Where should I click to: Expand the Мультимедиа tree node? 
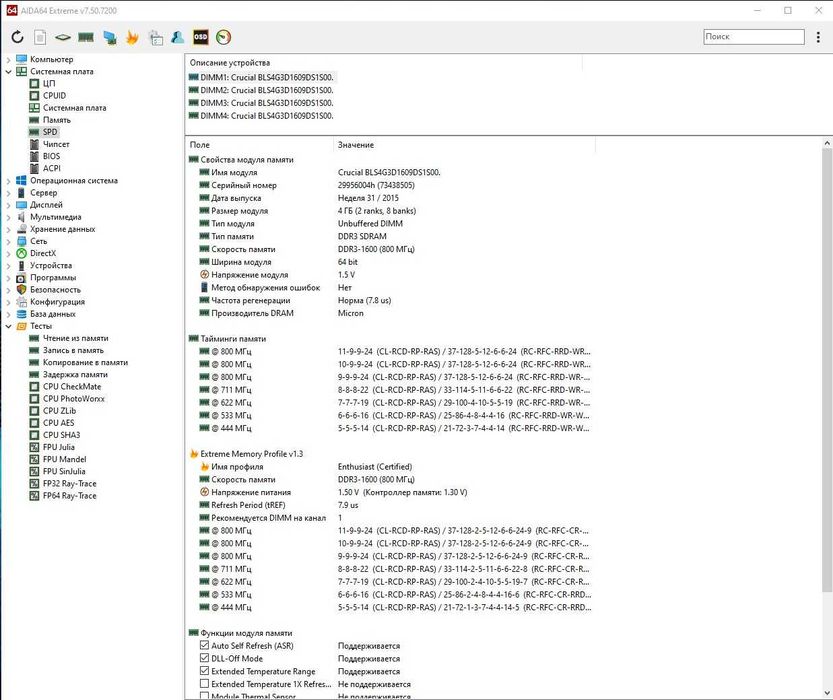coord(8,217)
